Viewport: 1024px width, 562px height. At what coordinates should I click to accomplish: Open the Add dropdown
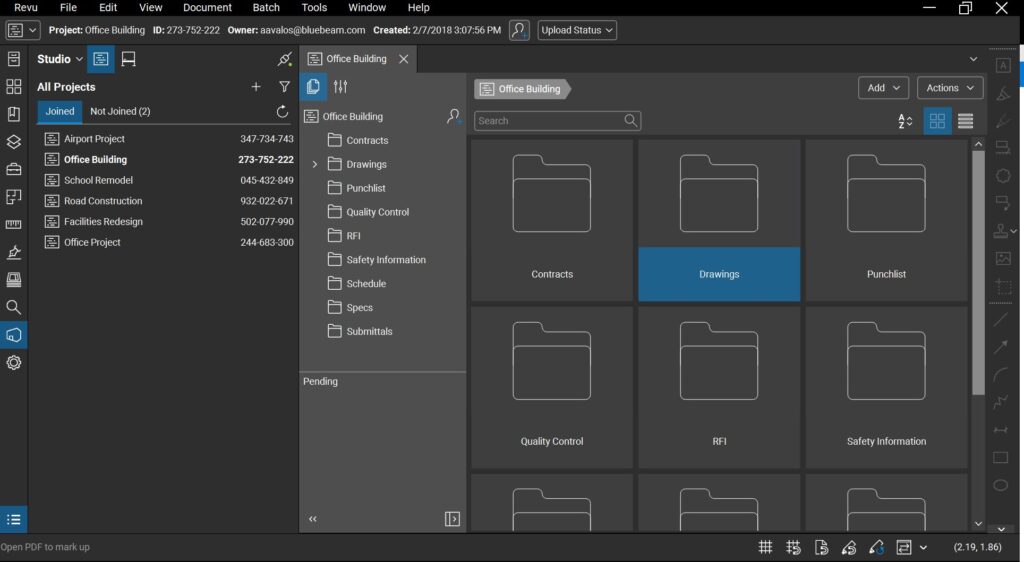pyautogui.click(x=883, y=88)
